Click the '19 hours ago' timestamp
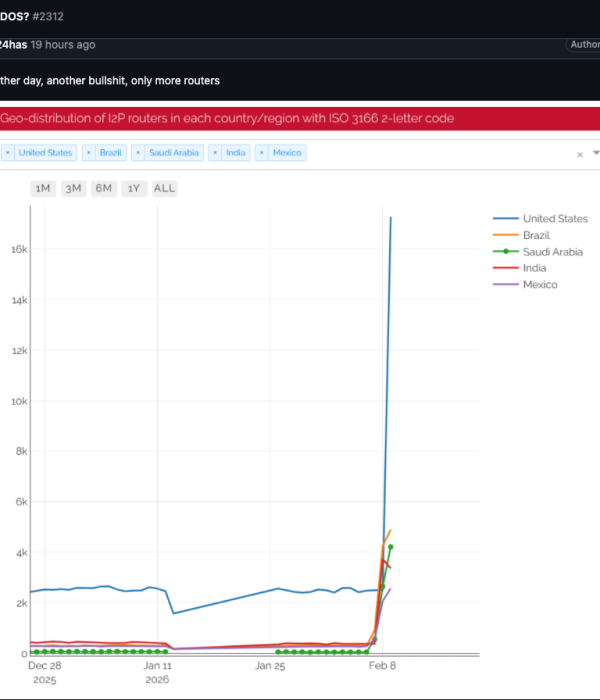This screenshot has height=700, width=600. point(63,45)
